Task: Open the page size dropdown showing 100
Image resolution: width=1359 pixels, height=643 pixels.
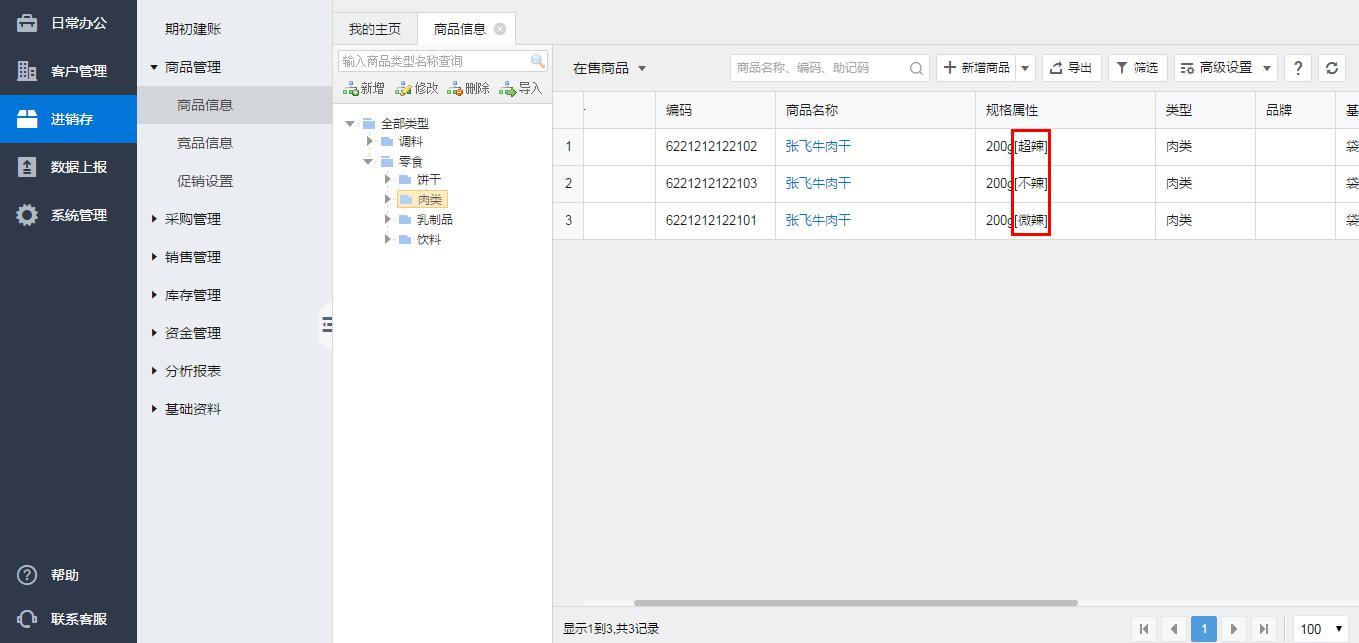Action: click(x=1320, y=629)
